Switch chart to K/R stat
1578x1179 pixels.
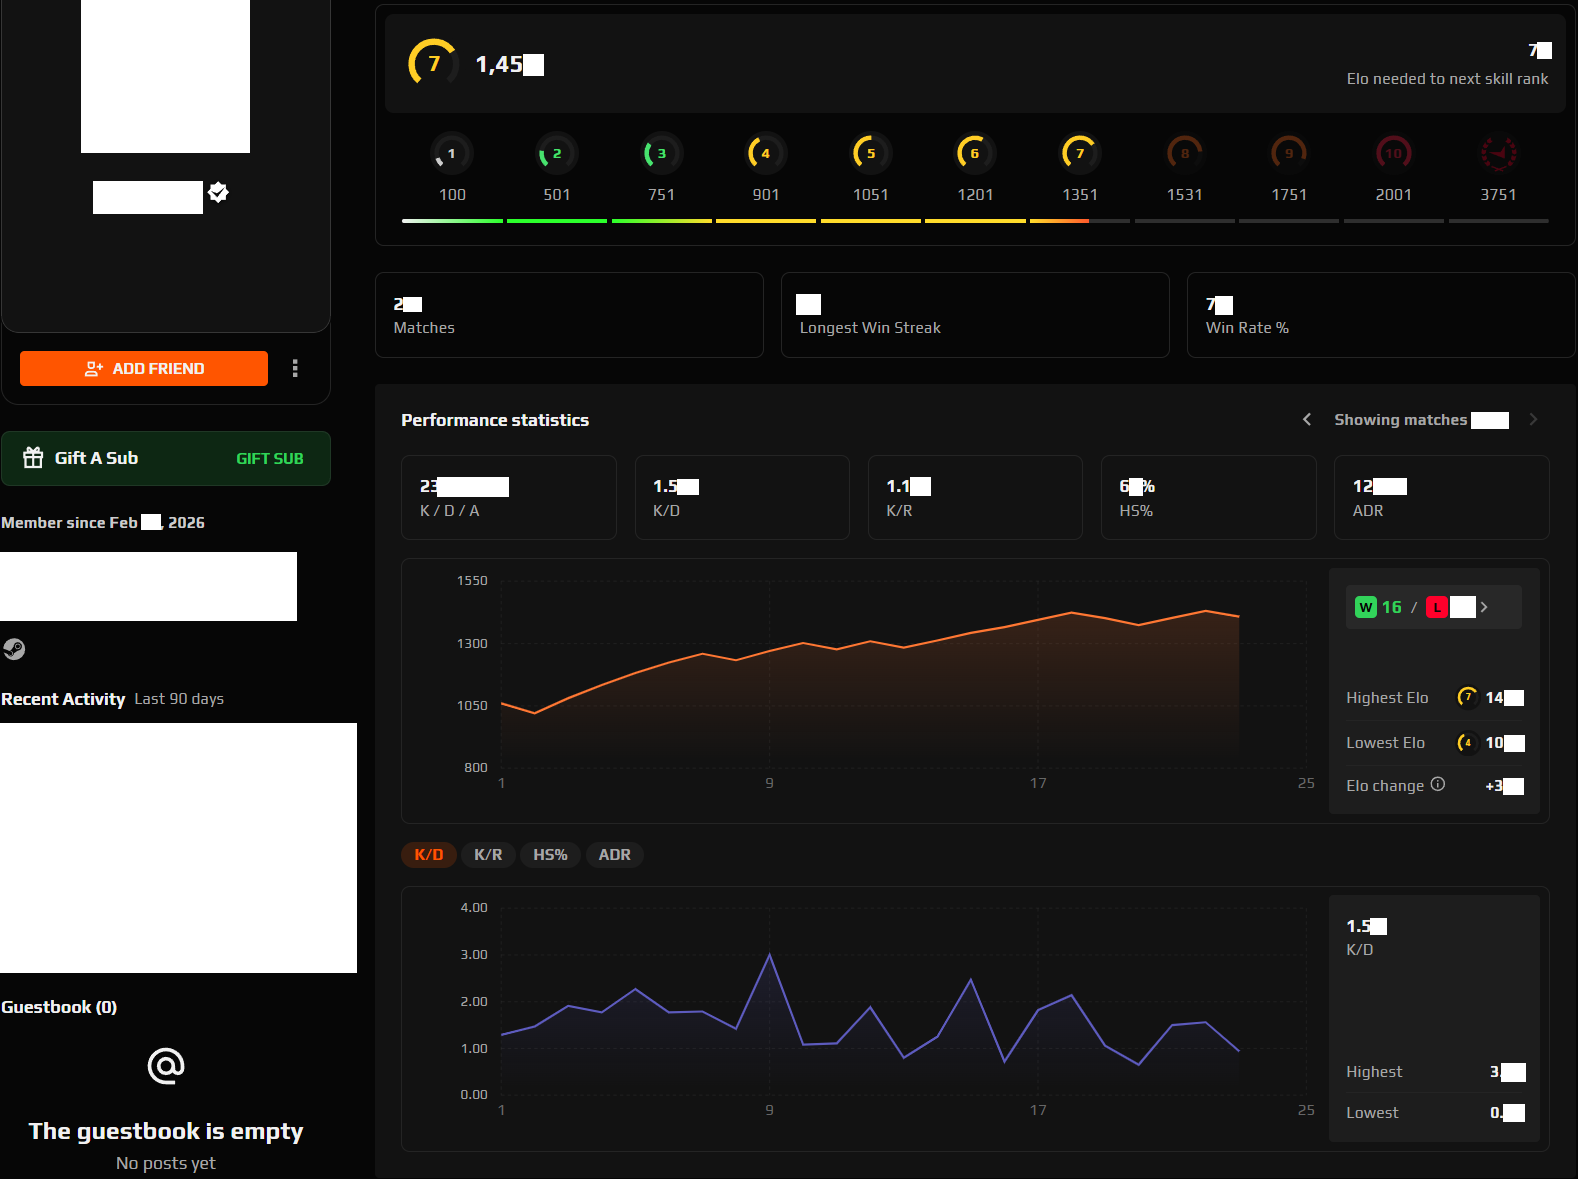point(488,855)
